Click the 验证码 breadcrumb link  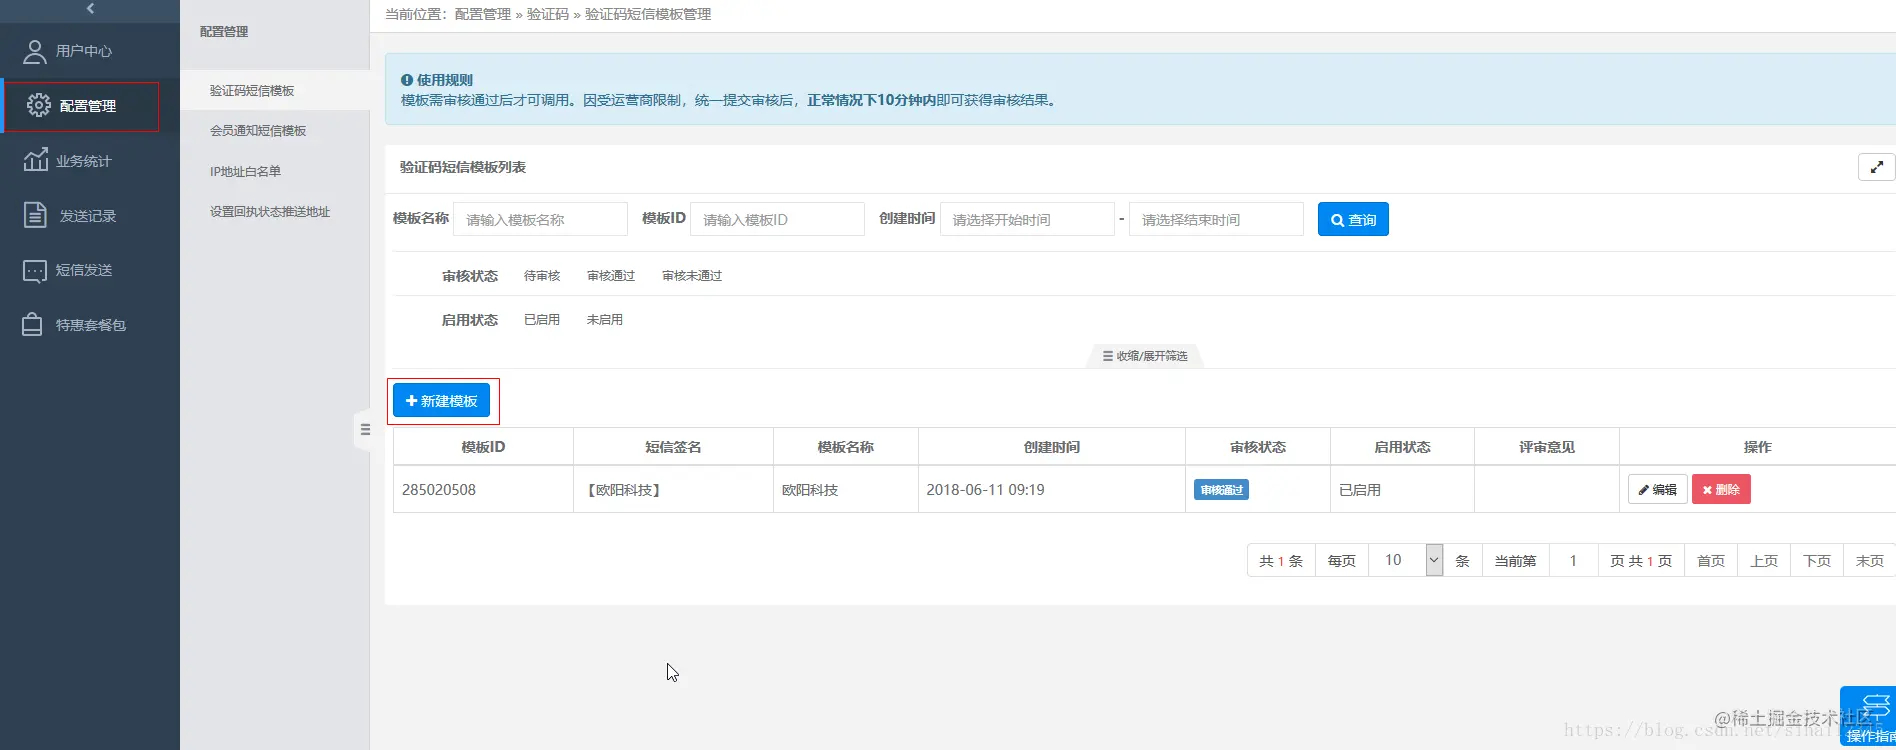click(x=548, y=14)
